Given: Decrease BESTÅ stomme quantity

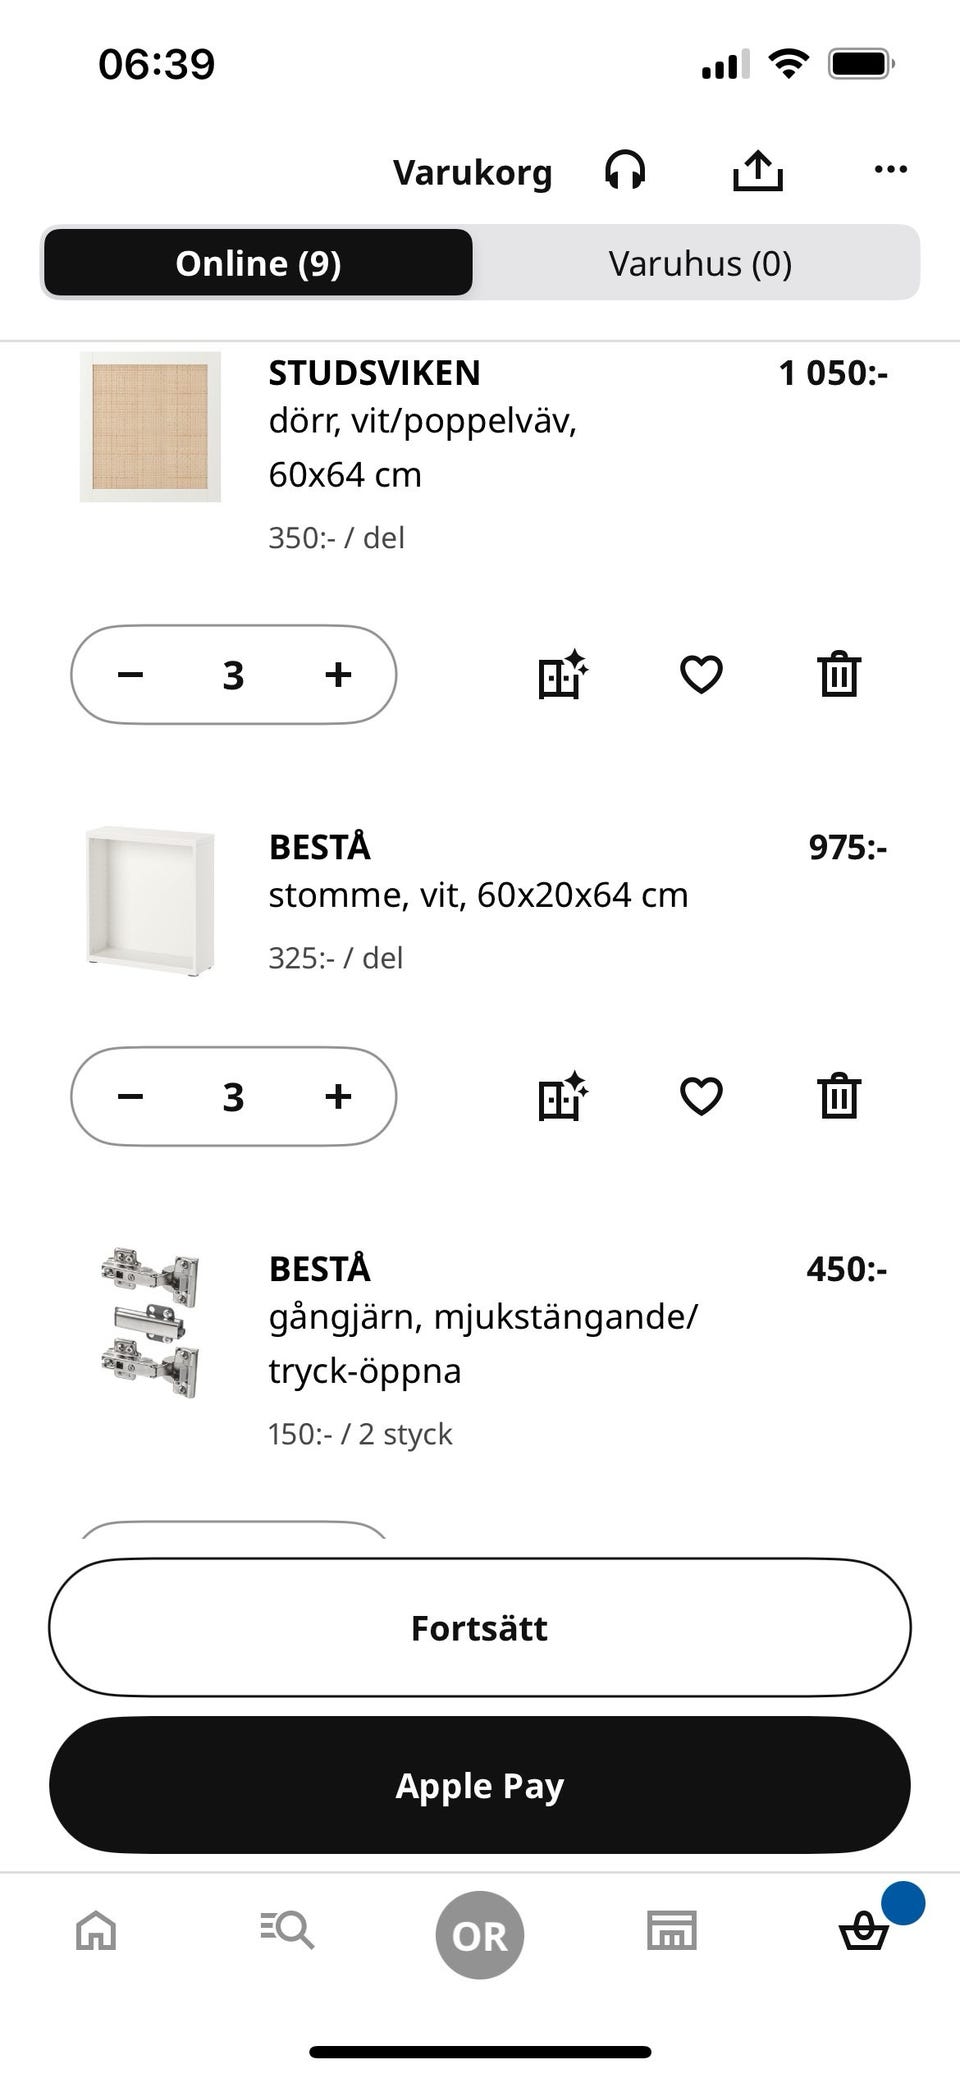Looking at the screenshot, I should 130,1097.
